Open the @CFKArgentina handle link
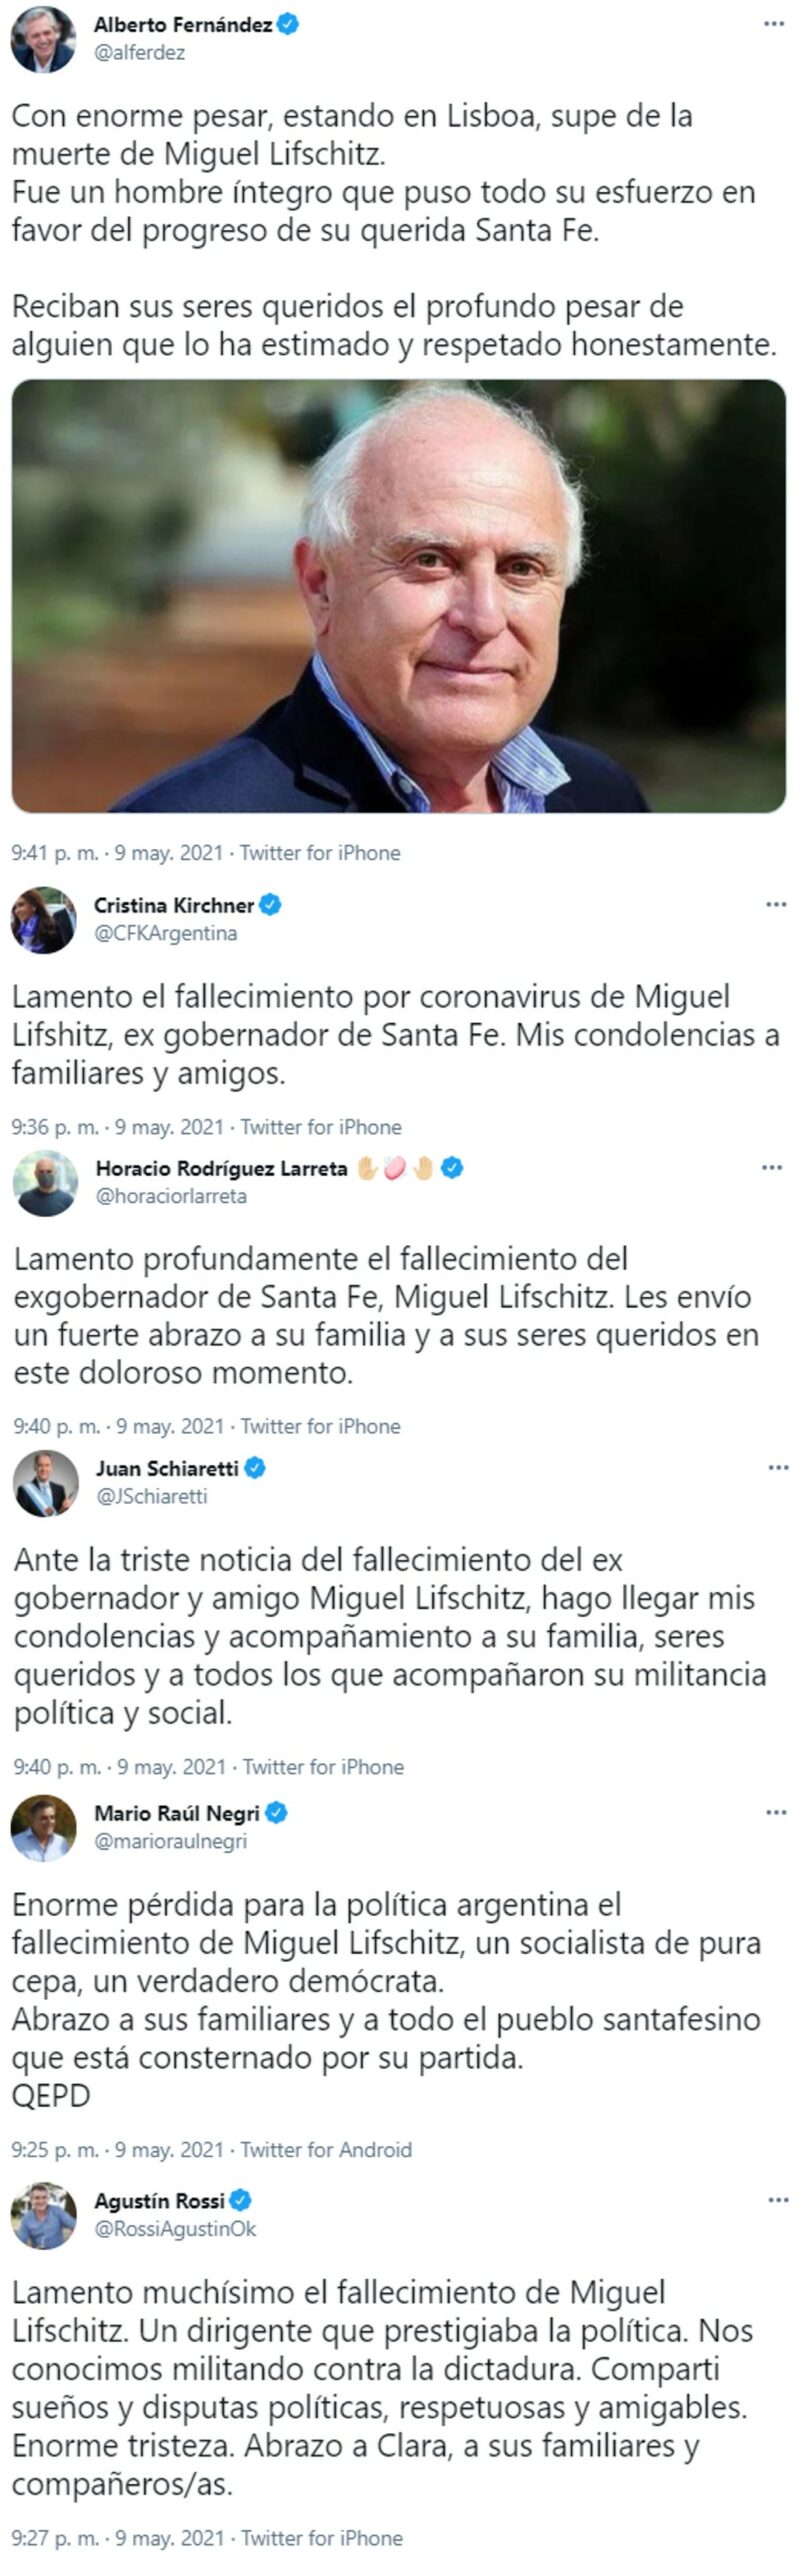The width and height of the screenshot is (801, 2560). point(166,934)
